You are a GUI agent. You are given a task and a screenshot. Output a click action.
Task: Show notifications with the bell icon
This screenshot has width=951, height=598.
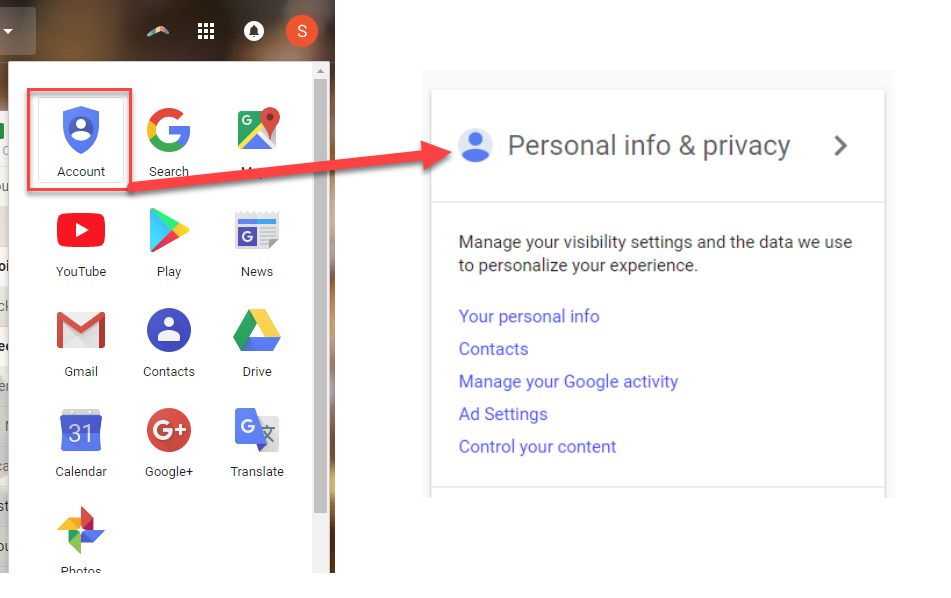[254, 31]
